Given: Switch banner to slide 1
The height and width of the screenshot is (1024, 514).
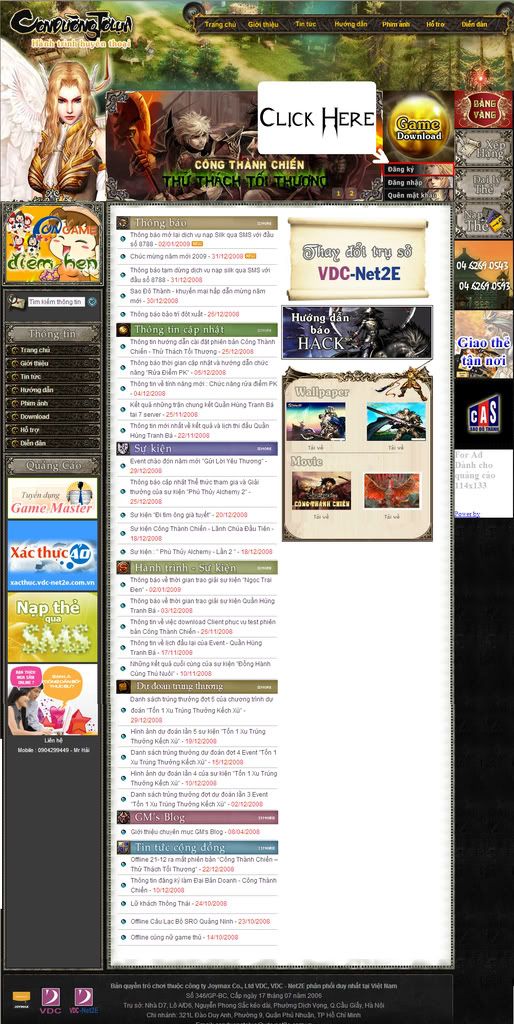Looking at the screenshot, I should tap(338, 193).
